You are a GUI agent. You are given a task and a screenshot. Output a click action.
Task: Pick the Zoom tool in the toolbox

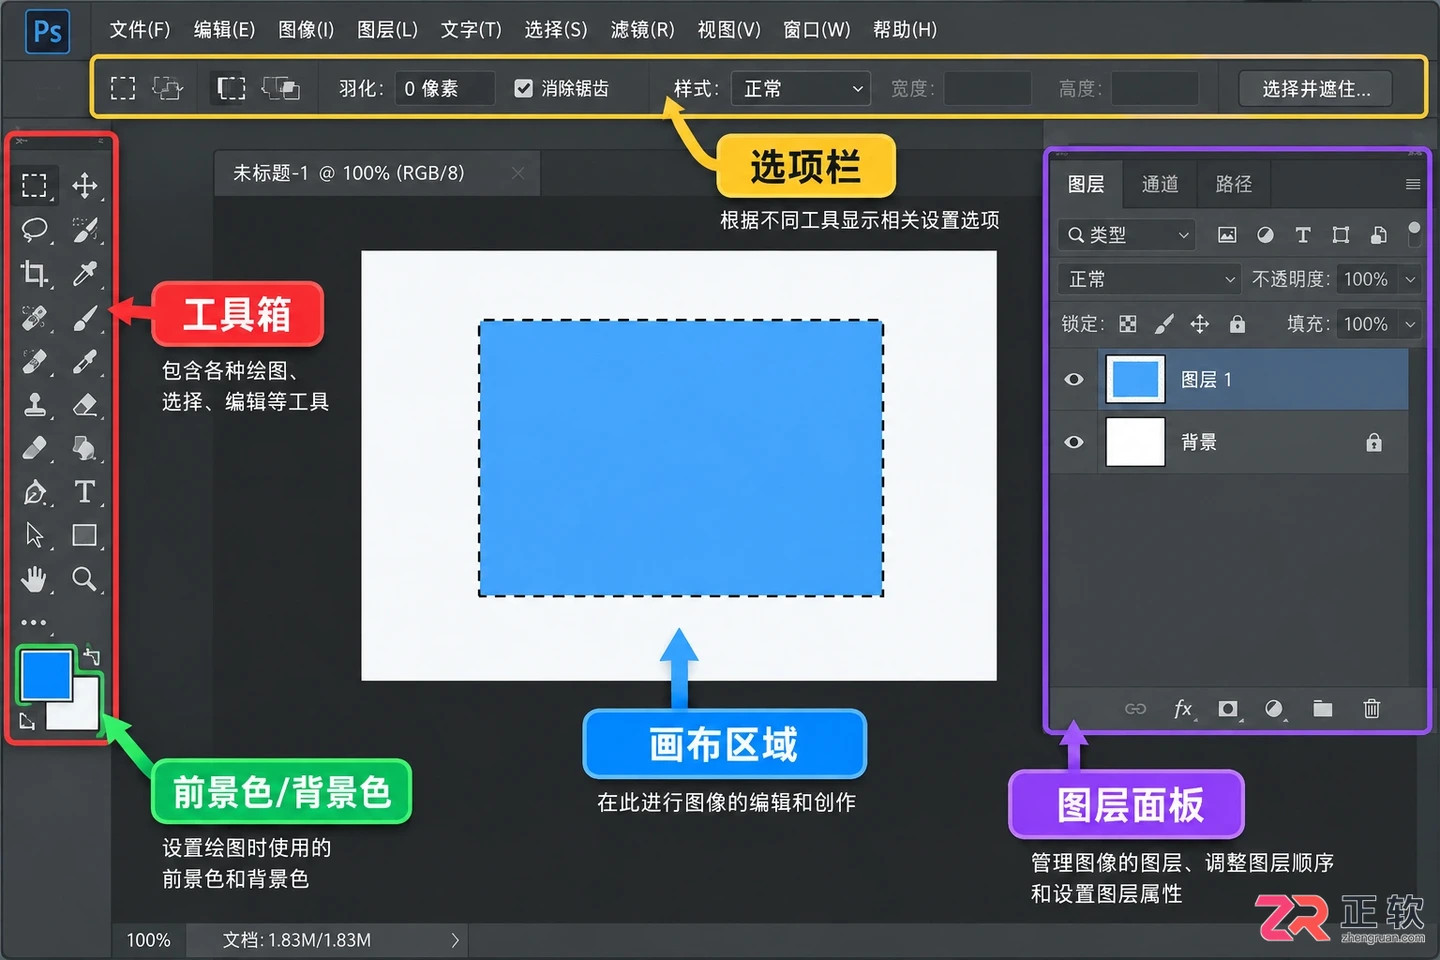click(x=85, y=579)
